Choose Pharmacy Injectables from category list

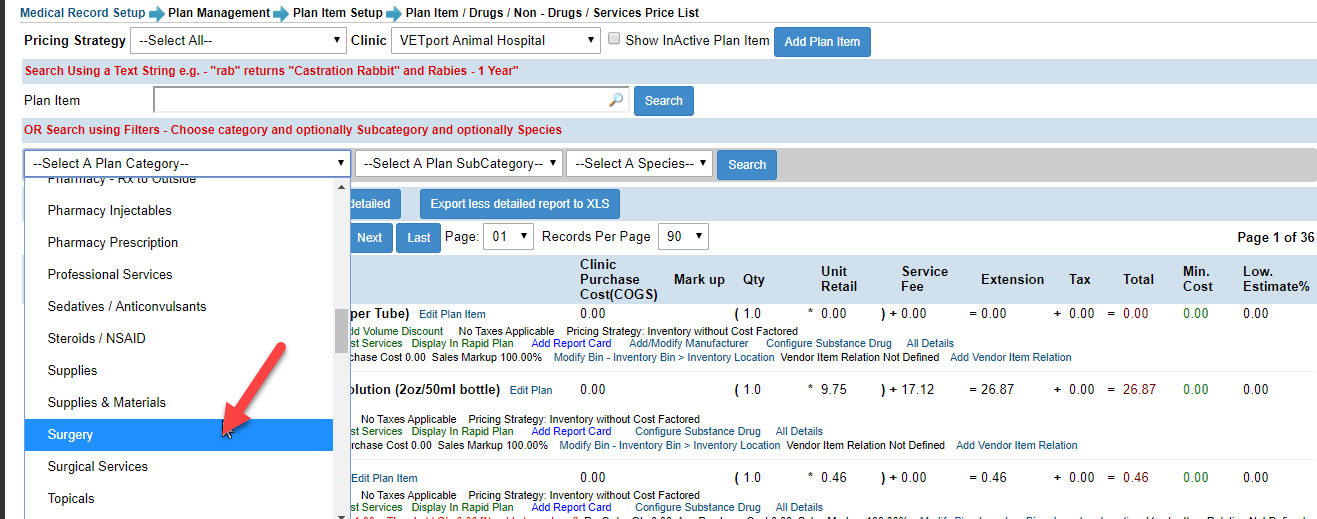click(179, 210)
